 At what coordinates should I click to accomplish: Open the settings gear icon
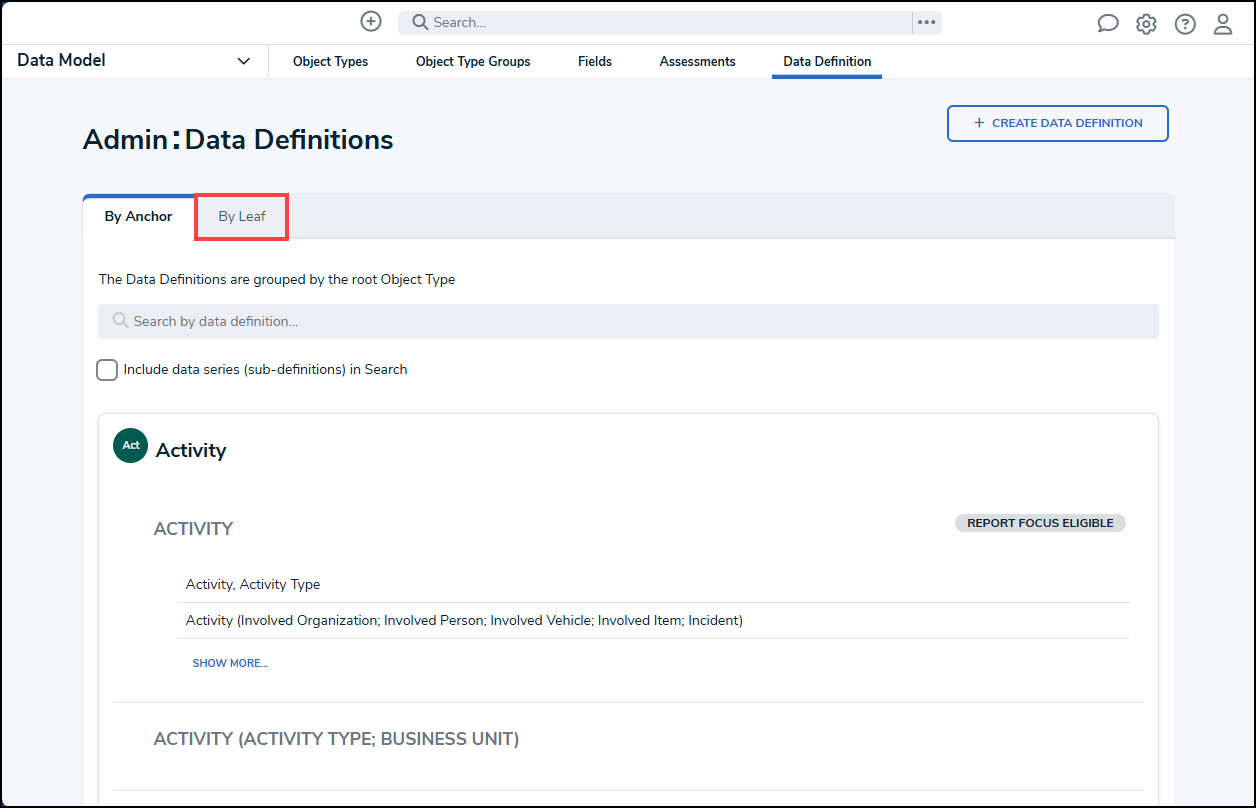click(1146, 24)
